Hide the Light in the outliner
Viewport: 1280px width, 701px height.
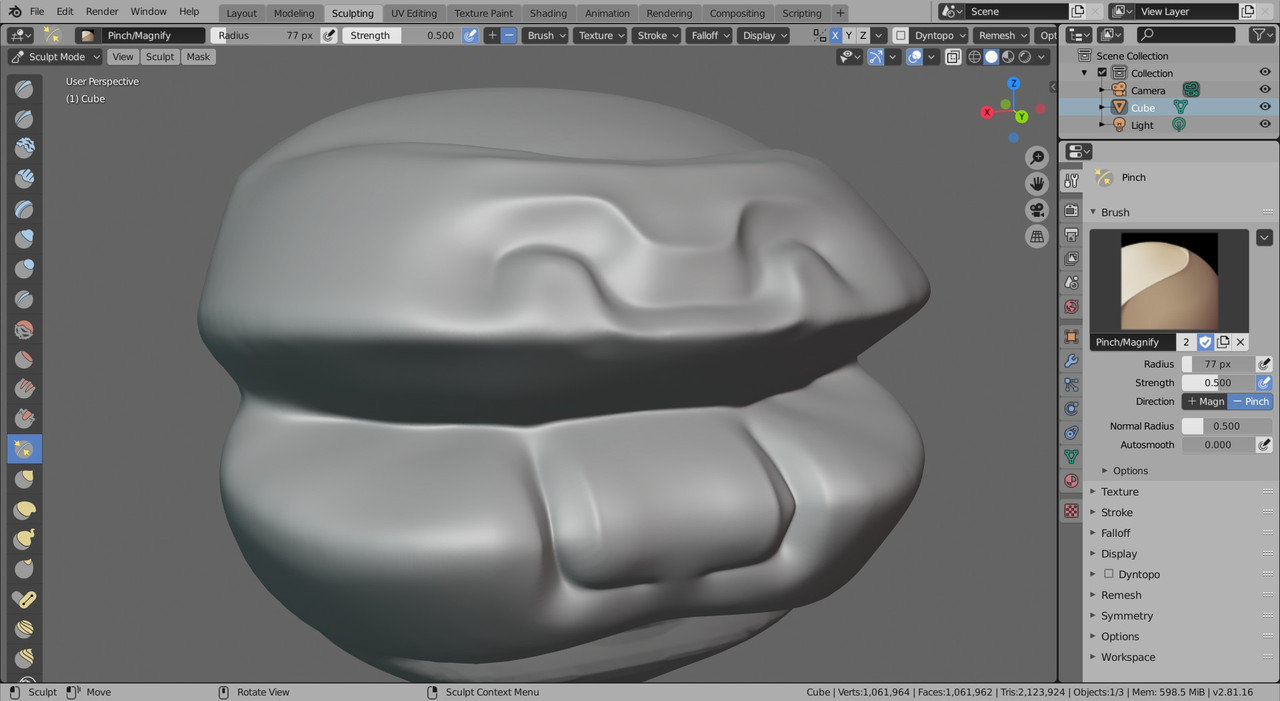coord(1265,125)
